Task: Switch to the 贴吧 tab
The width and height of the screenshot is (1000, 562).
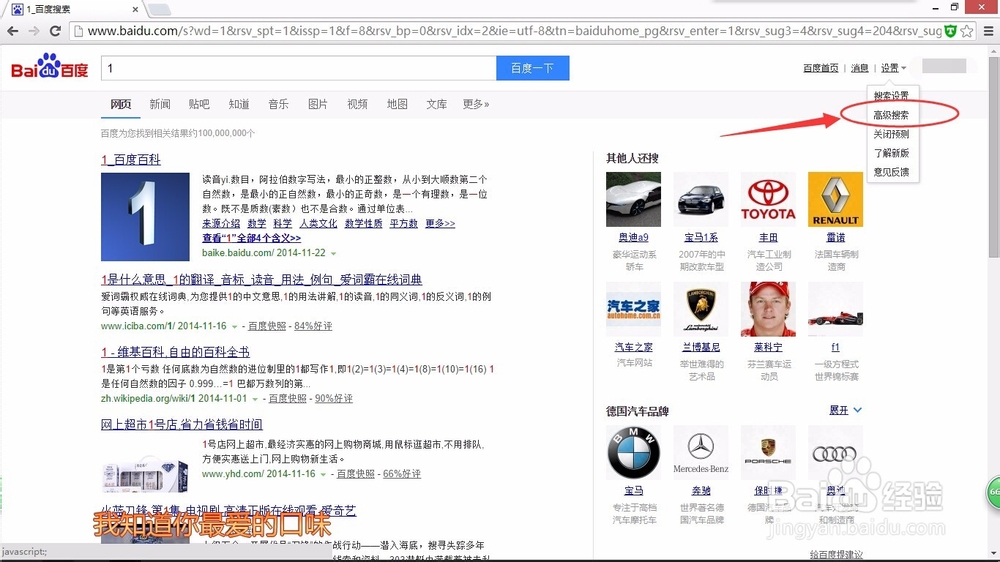Action: click(199, 104)
